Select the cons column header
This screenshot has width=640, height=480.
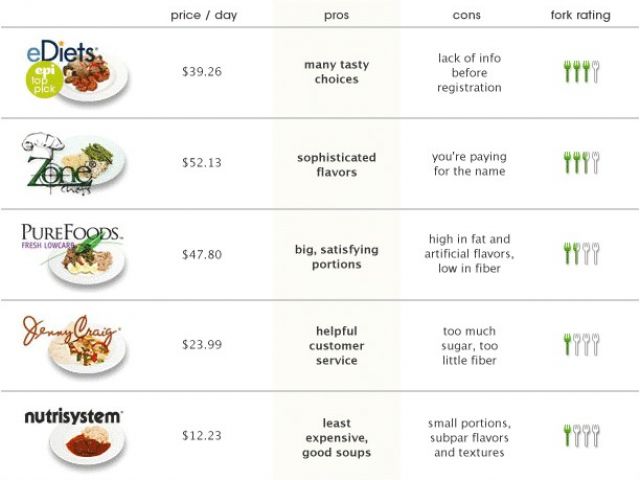469,16
